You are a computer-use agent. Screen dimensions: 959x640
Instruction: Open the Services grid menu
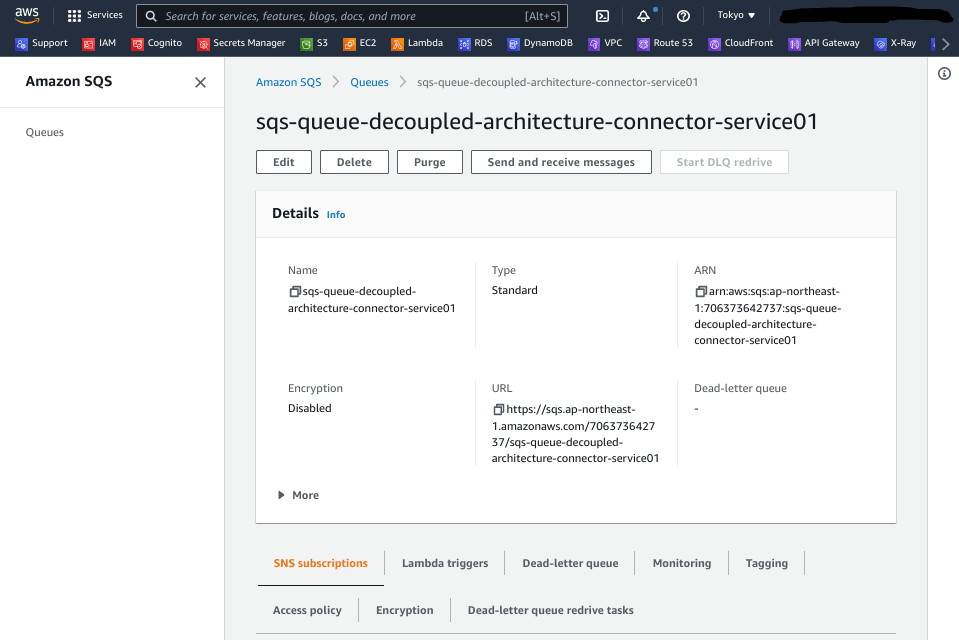pos(95,15)
